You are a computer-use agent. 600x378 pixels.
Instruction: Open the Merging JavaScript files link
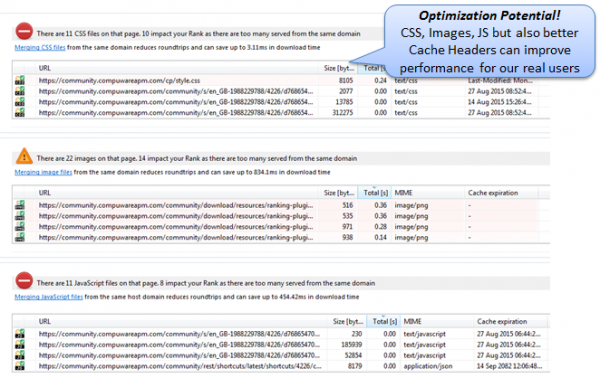pyautogui.click(x=49, y=297)
